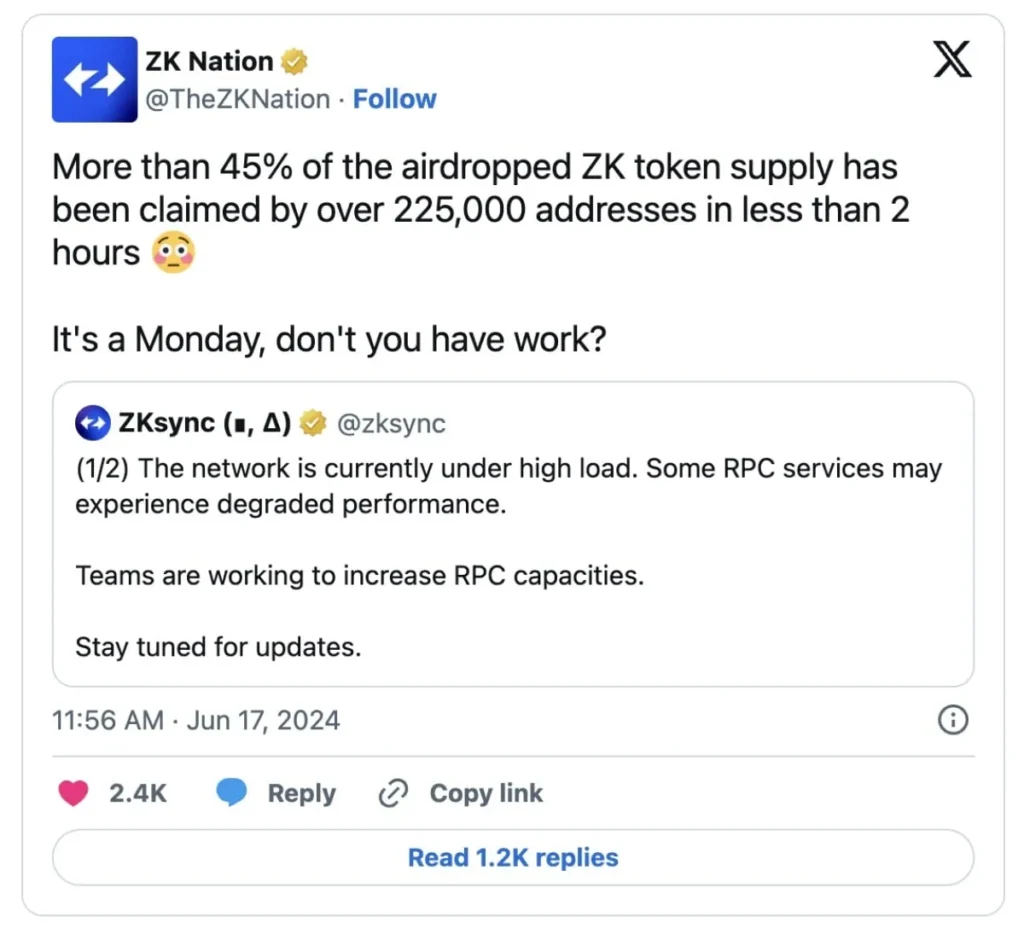Click the ZKsync circular avatar in quoted tweet
This screenshot has width=1024, height=928.
pos(91,423)
